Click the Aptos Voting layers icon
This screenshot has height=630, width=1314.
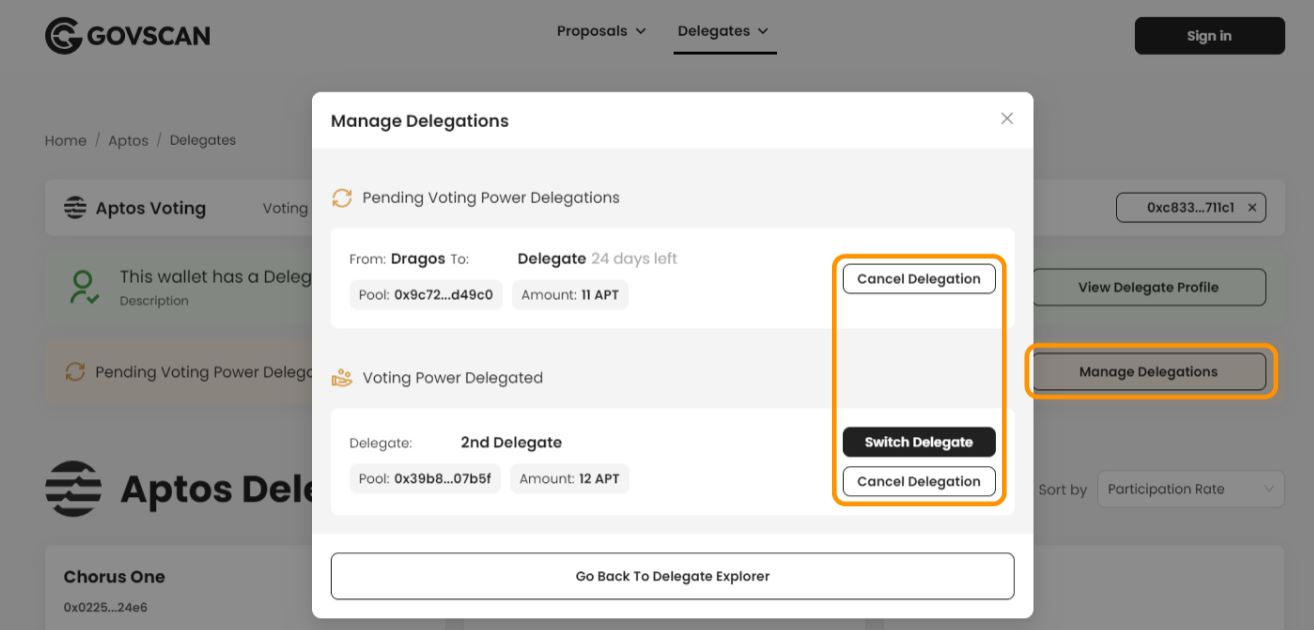coord(73,207)
